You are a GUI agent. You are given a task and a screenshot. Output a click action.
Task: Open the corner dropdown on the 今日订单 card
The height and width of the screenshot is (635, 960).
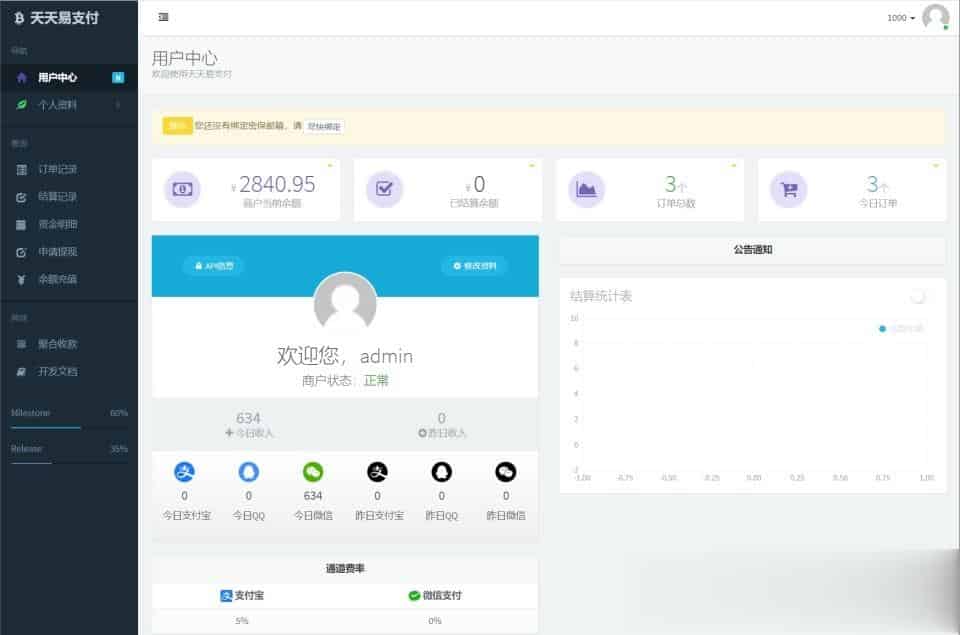tap(936, 166)
